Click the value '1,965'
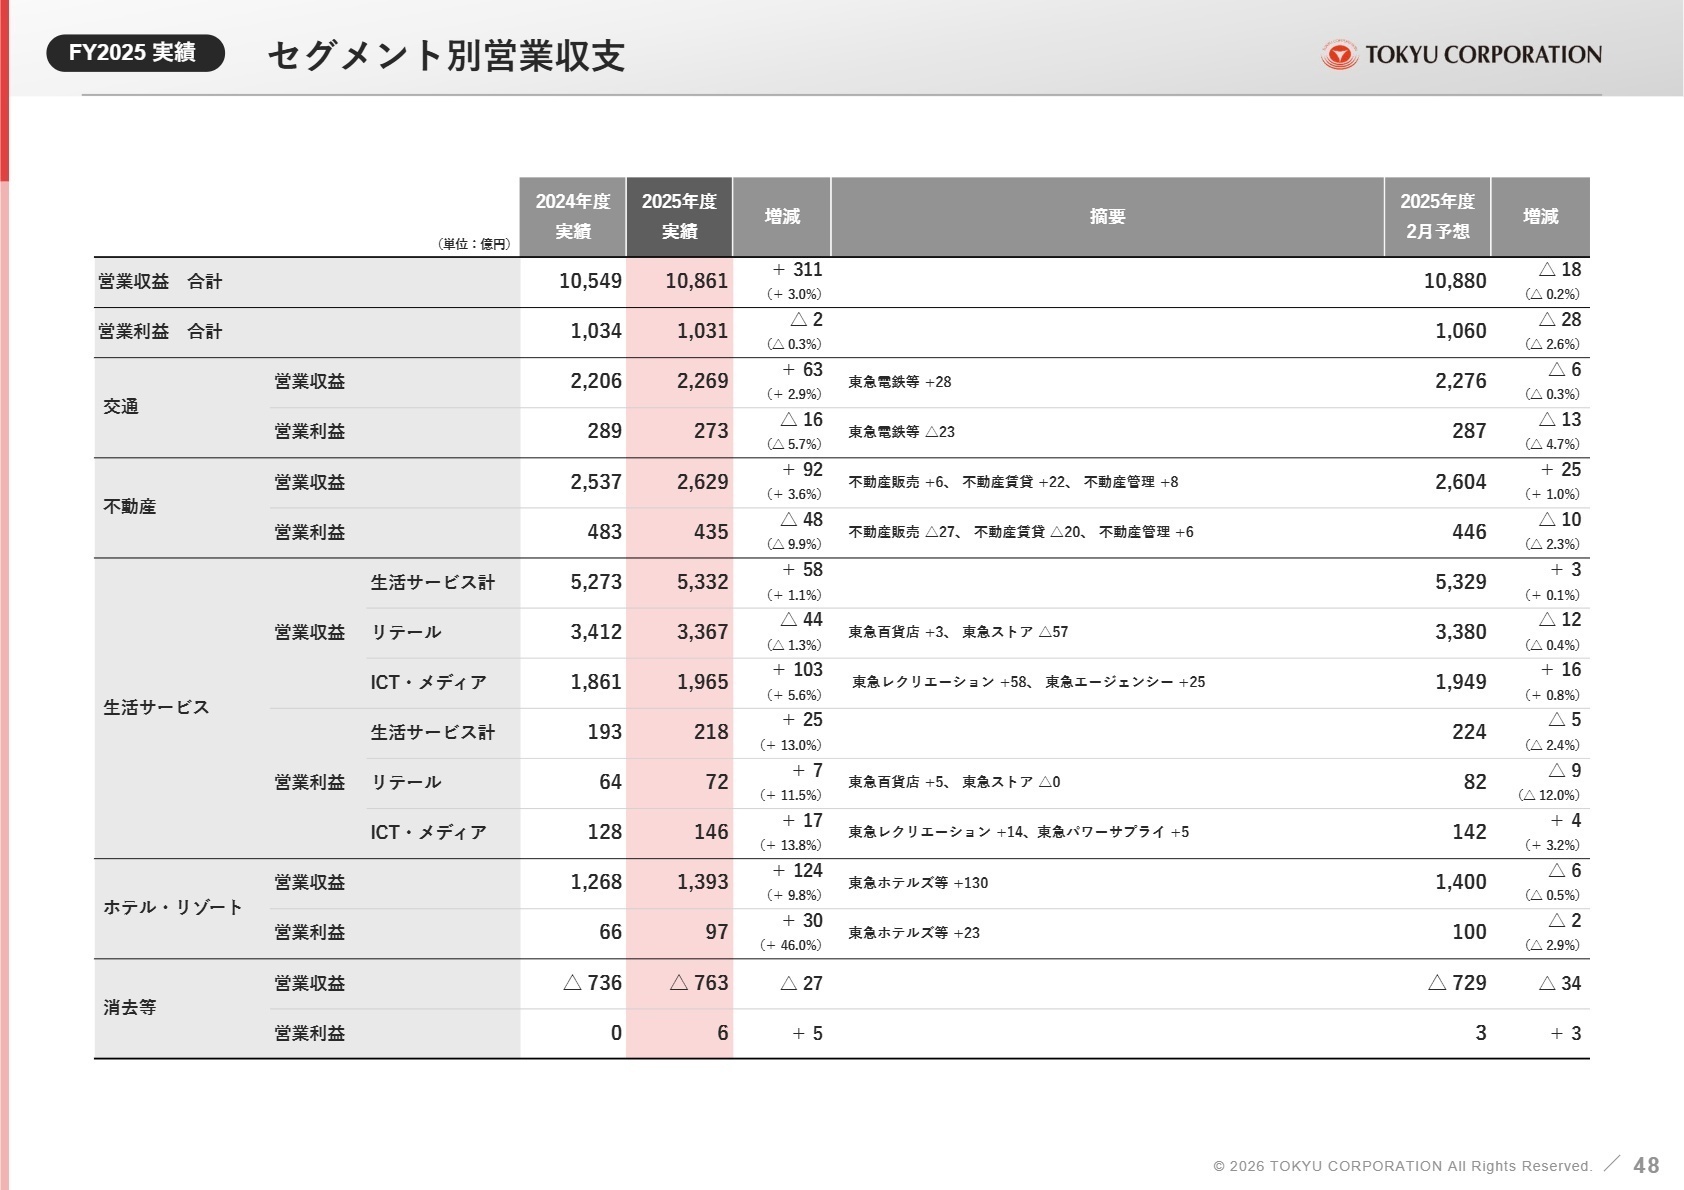The width and height of the screenshot is (1684, 1190). [702, 682]
